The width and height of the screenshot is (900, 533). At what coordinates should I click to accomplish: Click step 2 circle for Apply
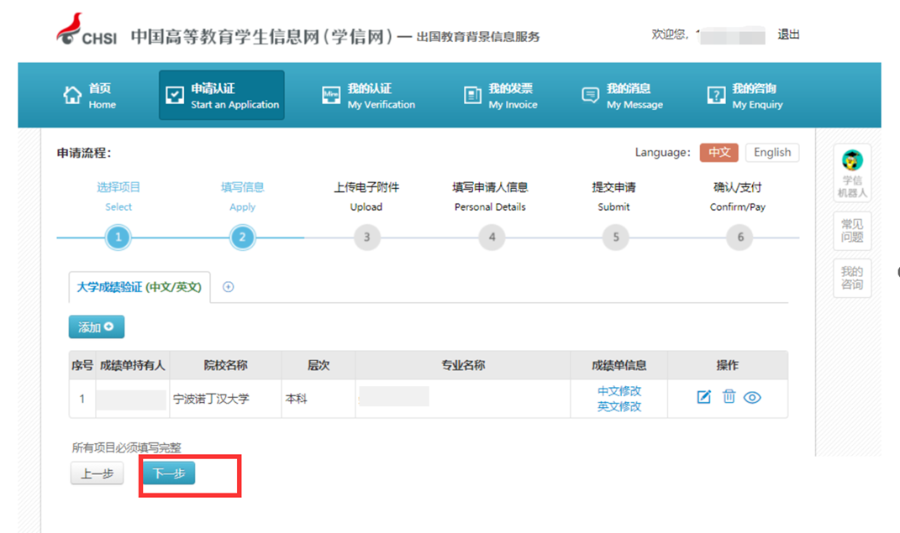242,237
